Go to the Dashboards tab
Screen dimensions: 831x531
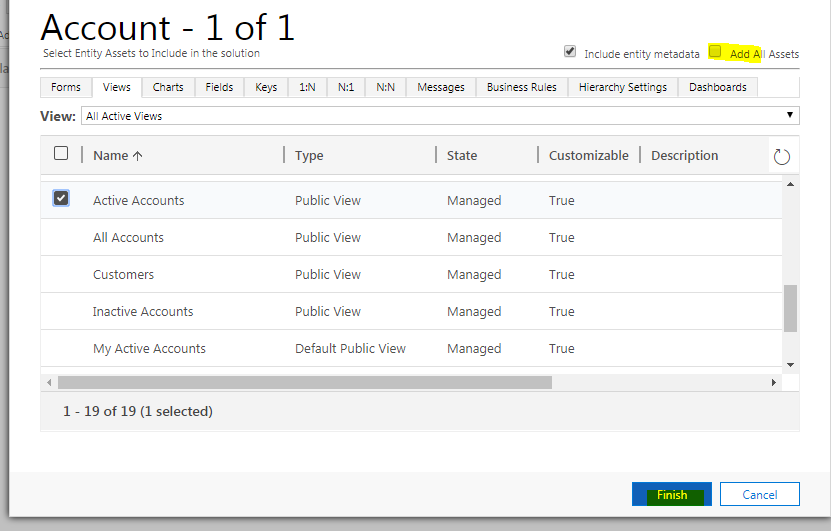(717, 88)
